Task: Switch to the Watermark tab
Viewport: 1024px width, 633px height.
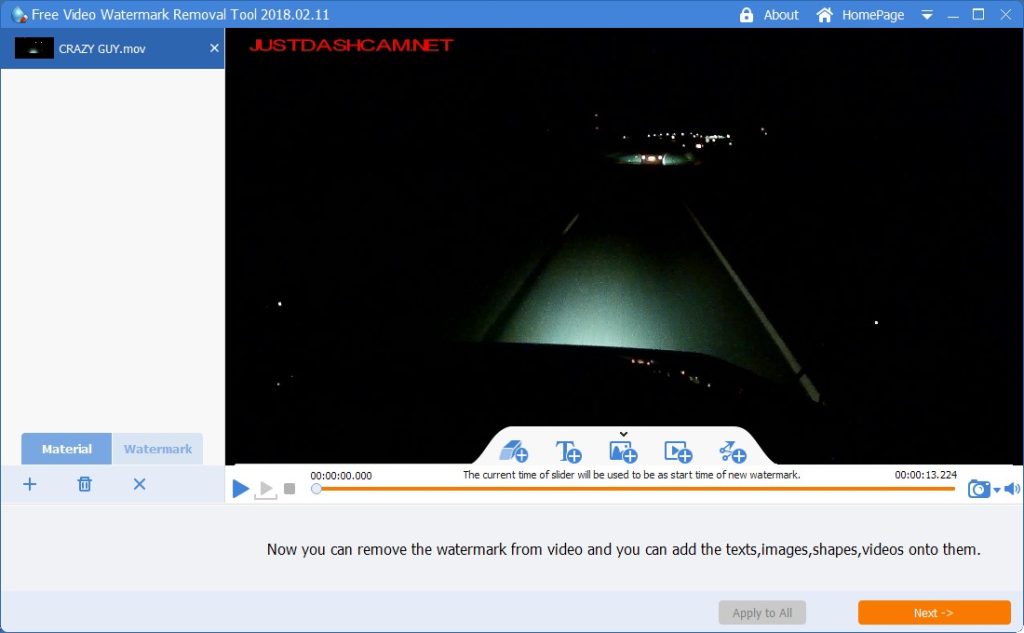Action: click(157, 449)
